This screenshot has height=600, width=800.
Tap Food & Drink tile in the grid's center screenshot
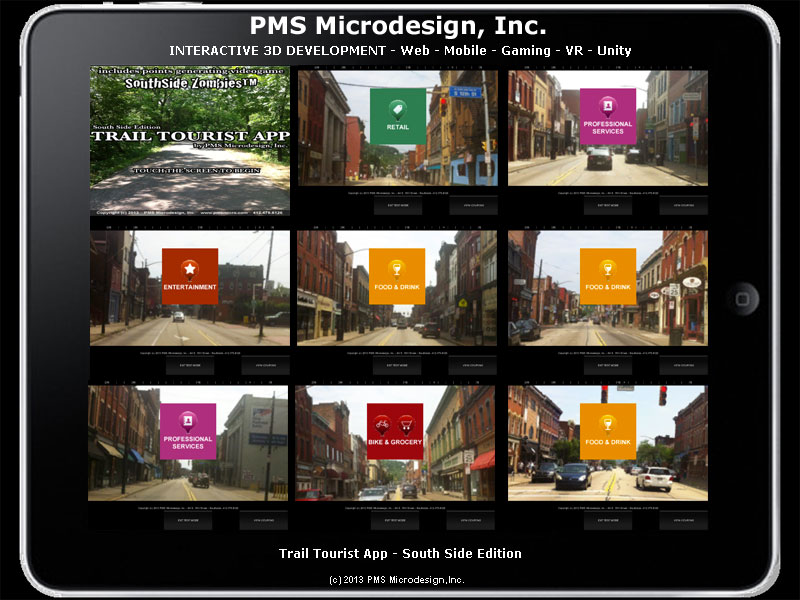pos(397,276)
